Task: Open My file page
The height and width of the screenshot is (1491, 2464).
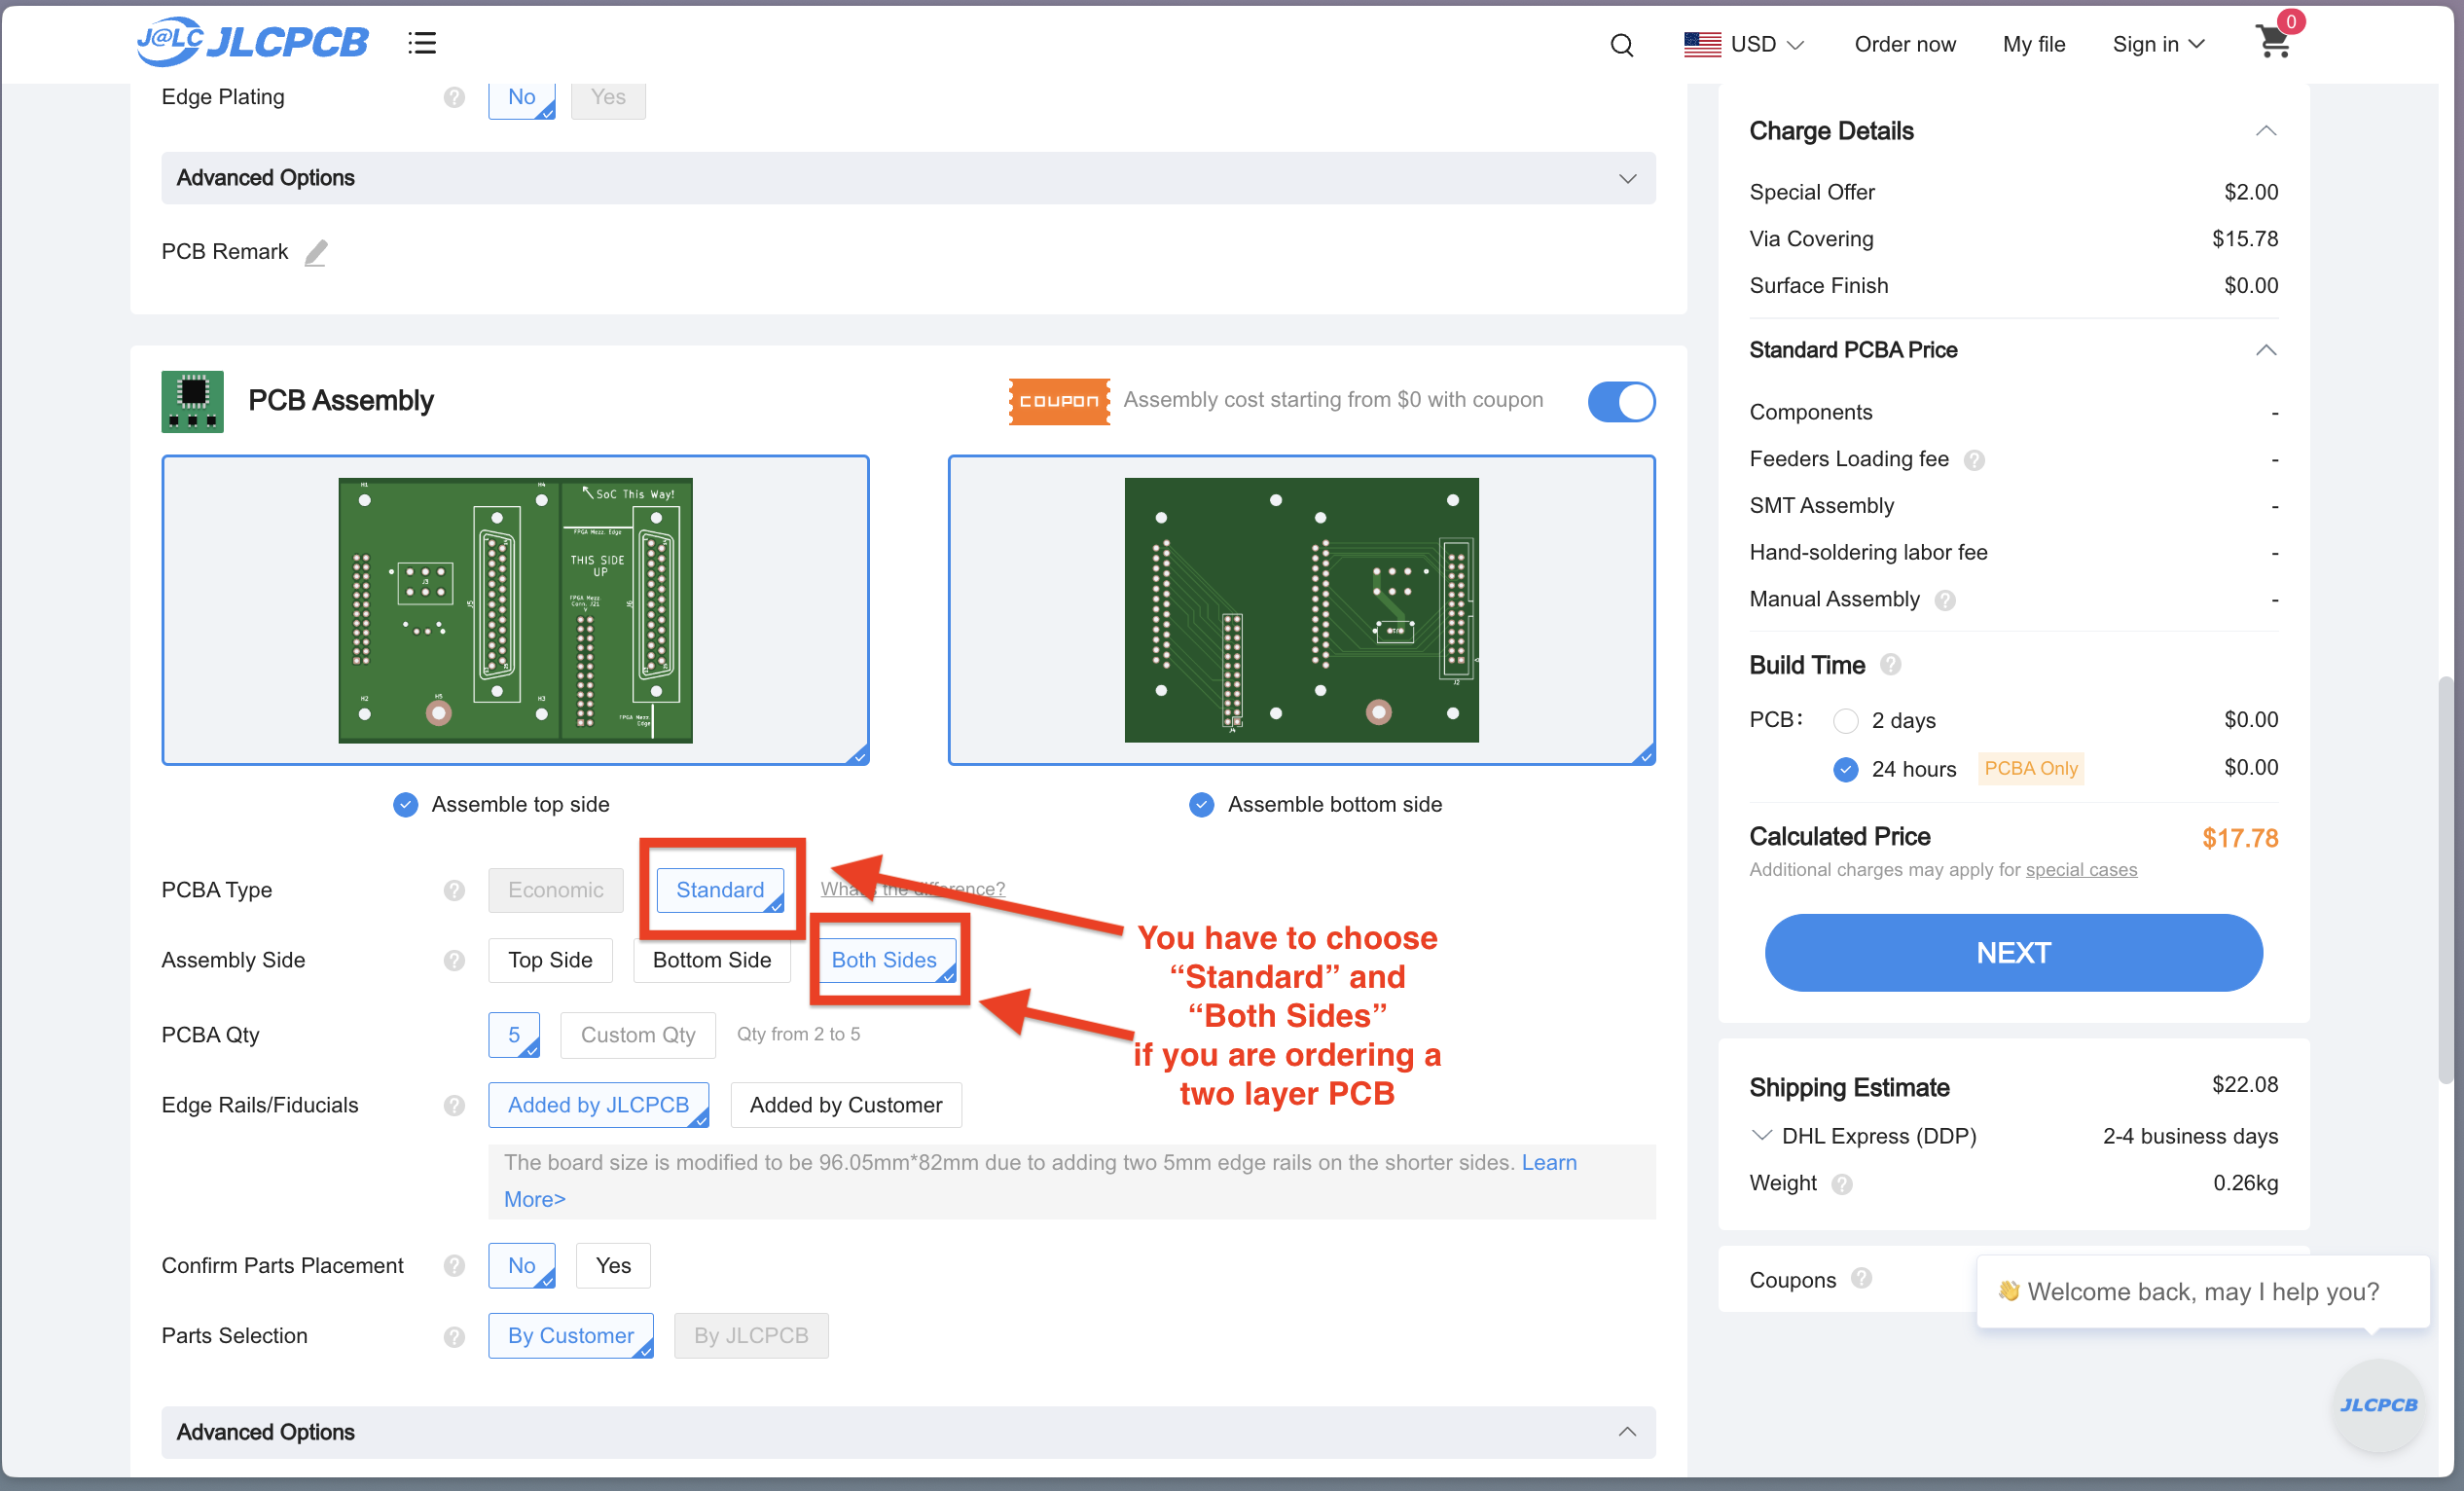Action: coord(2033,44)
